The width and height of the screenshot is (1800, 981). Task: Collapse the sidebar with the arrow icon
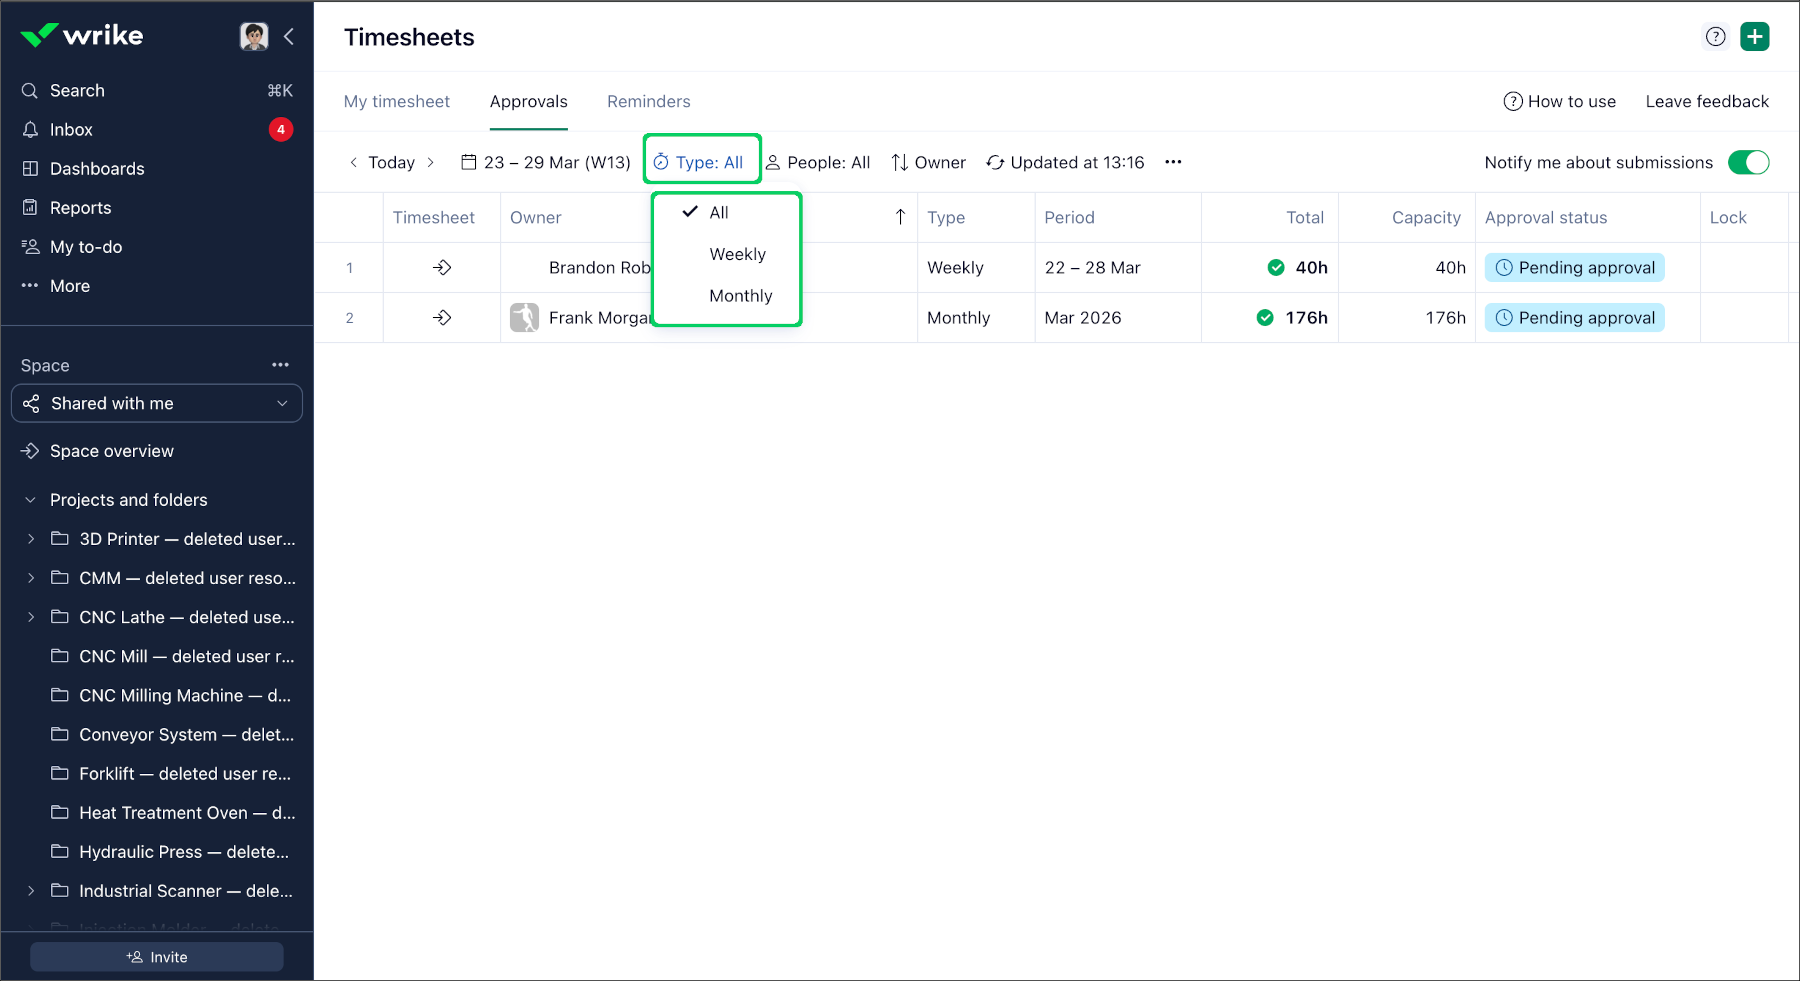tap(289, 37)
